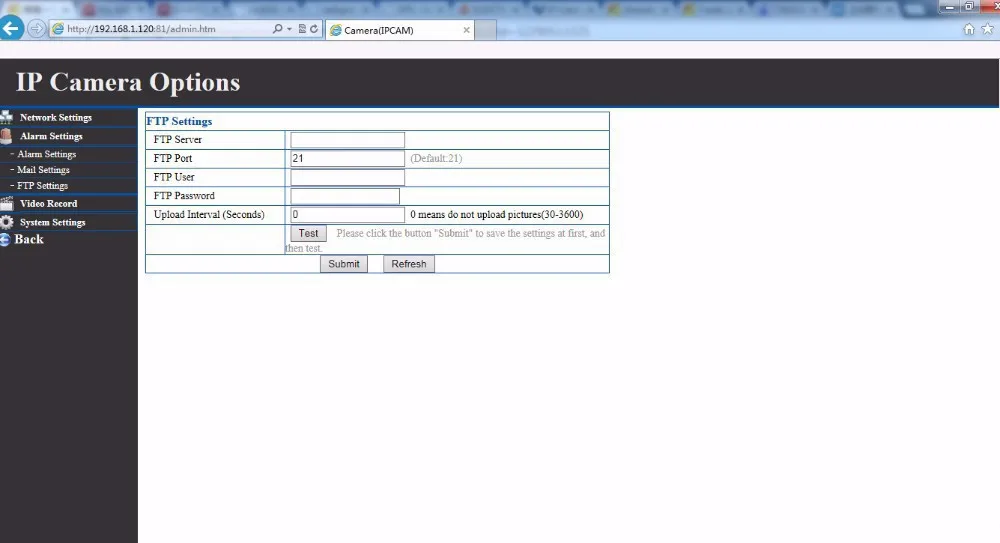Minimize the browser window

pyautogui.click(x=949, y=6)
